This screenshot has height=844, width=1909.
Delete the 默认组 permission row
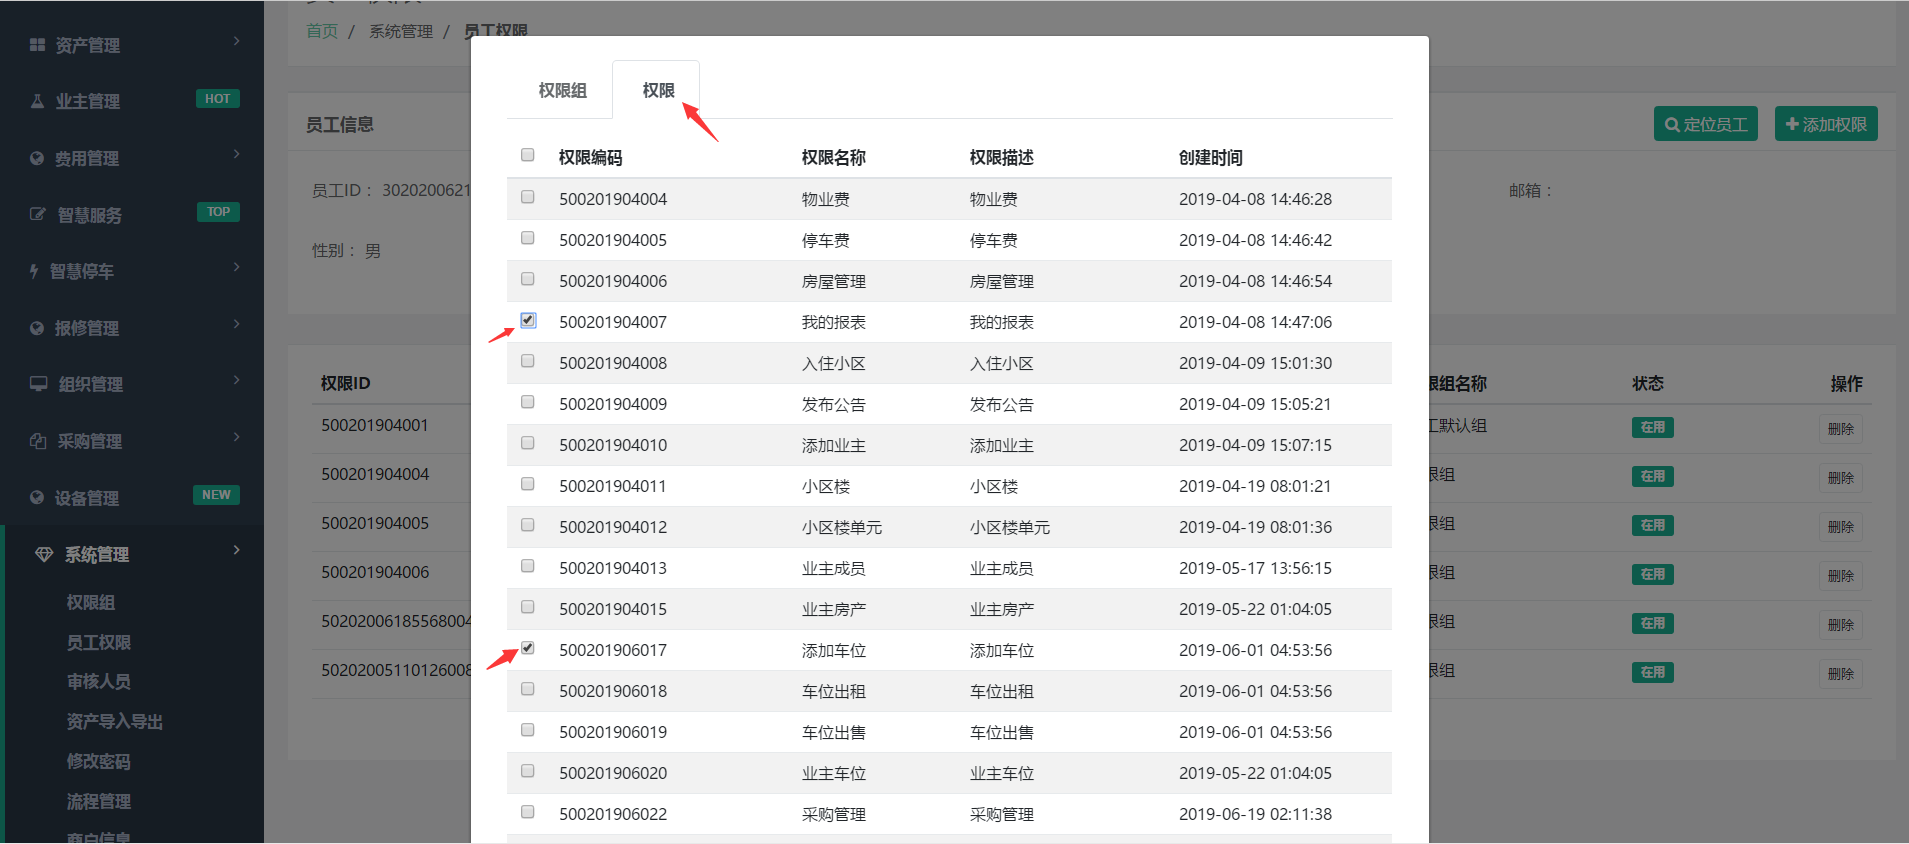coord(1840,429)
